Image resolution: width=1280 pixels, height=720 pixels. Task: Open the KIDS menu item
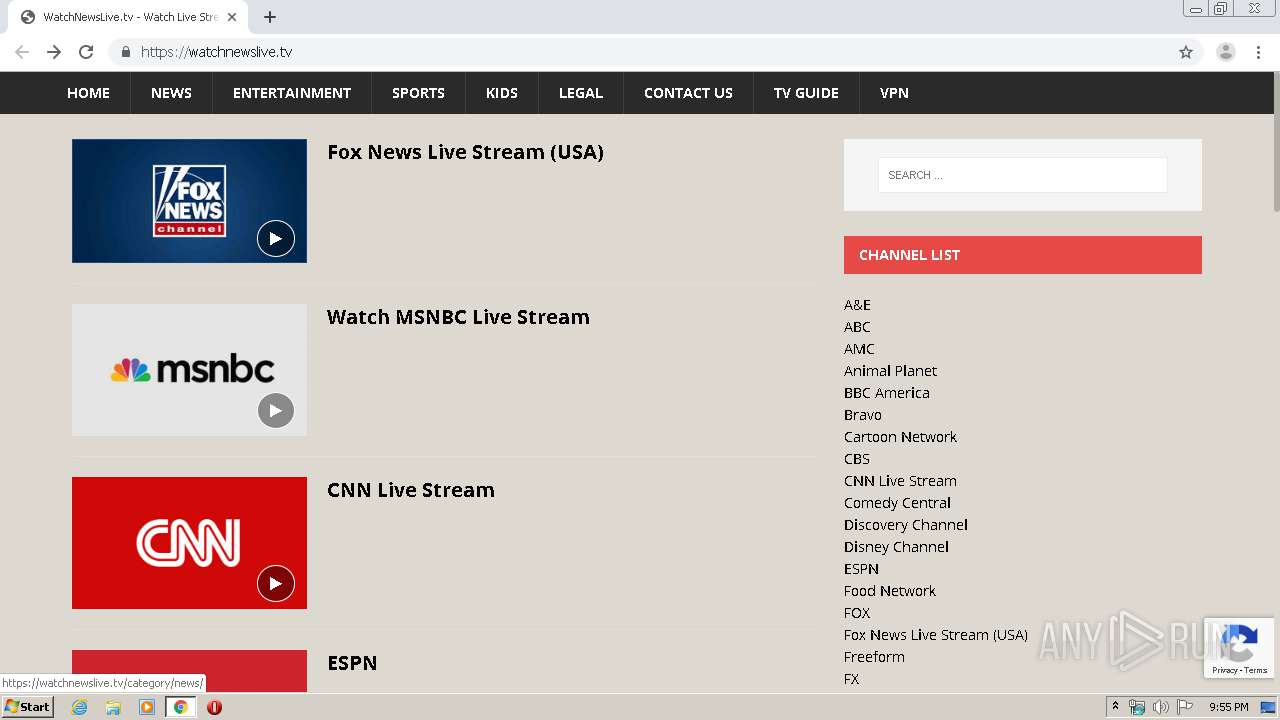click(502, 93)
